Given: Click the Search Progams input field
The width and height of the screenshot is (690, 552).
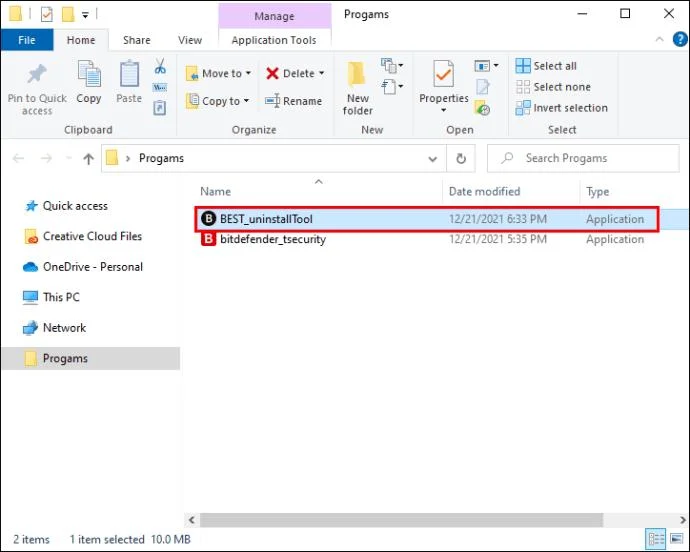Looking at the screenshot, I should click(584, 158).
